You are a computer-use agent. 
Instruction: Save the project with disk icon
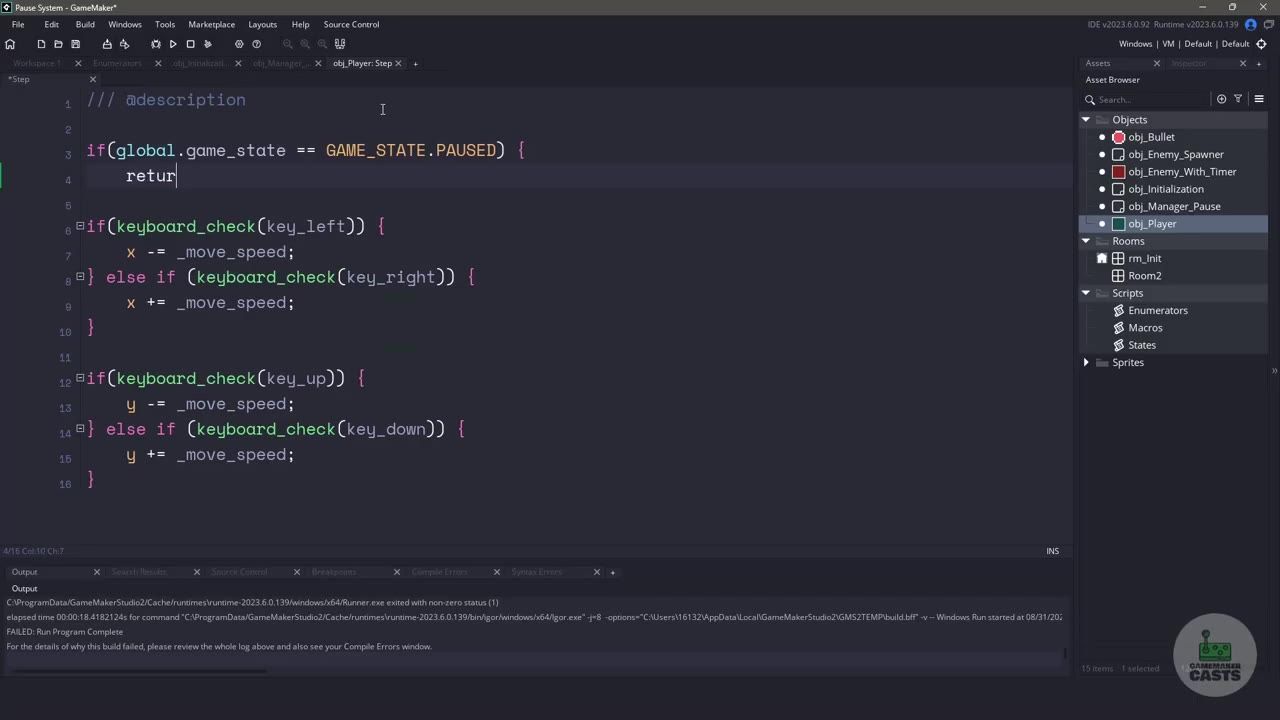pyautogui.click(x=75, y=44)
